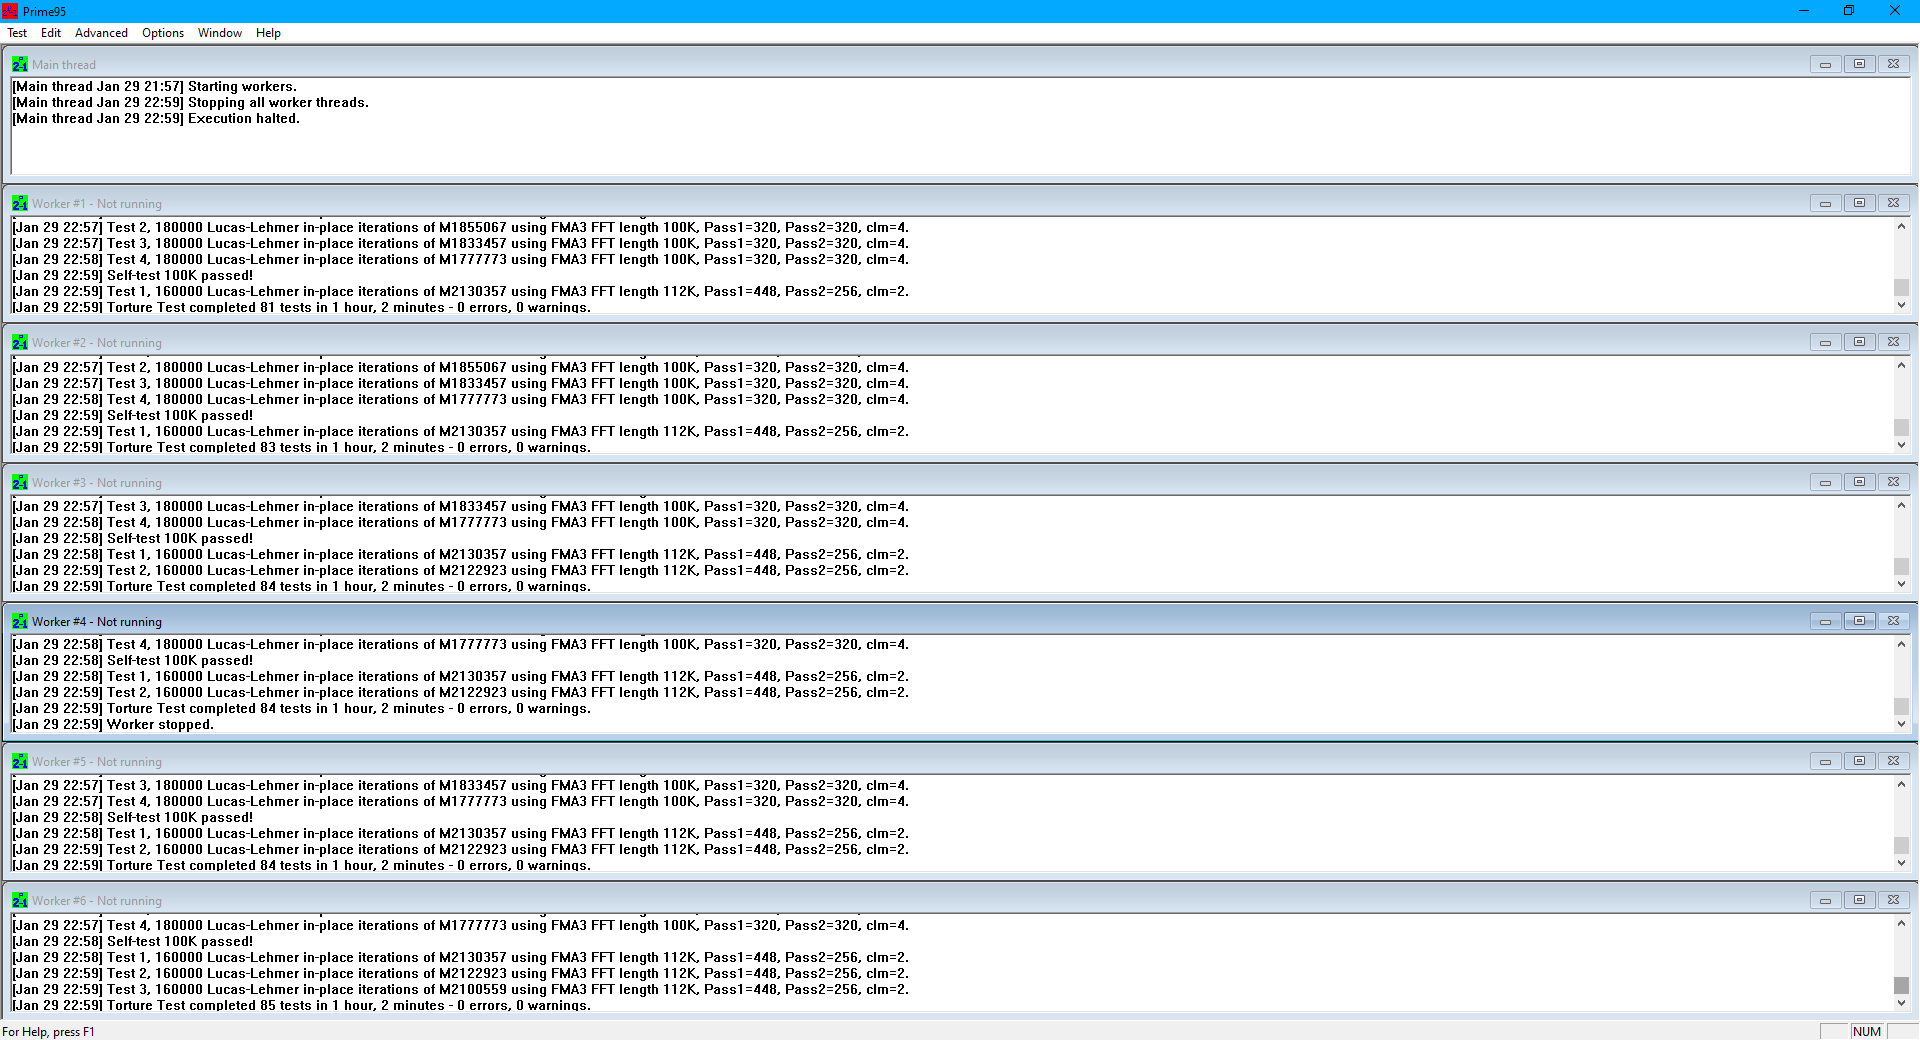1920x1040 pixels.
Task: Close the Worker #2 window
Action: (1893, 342)
